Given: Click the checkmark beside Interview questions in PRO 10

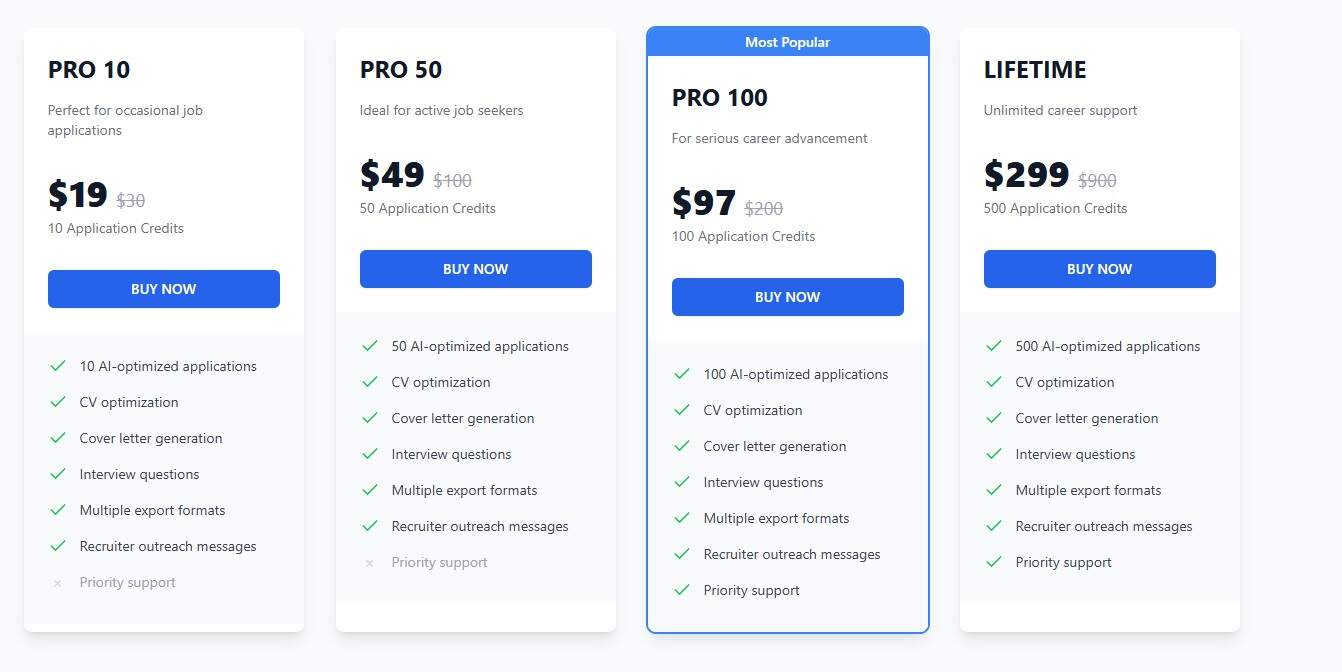Looking at the screenshot, I should [58, 474].
